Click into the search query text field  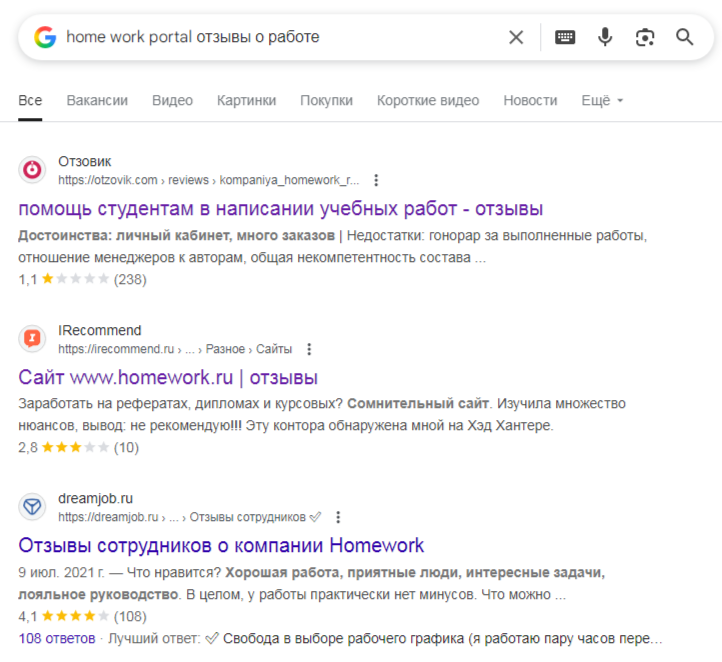pos(280,38)
